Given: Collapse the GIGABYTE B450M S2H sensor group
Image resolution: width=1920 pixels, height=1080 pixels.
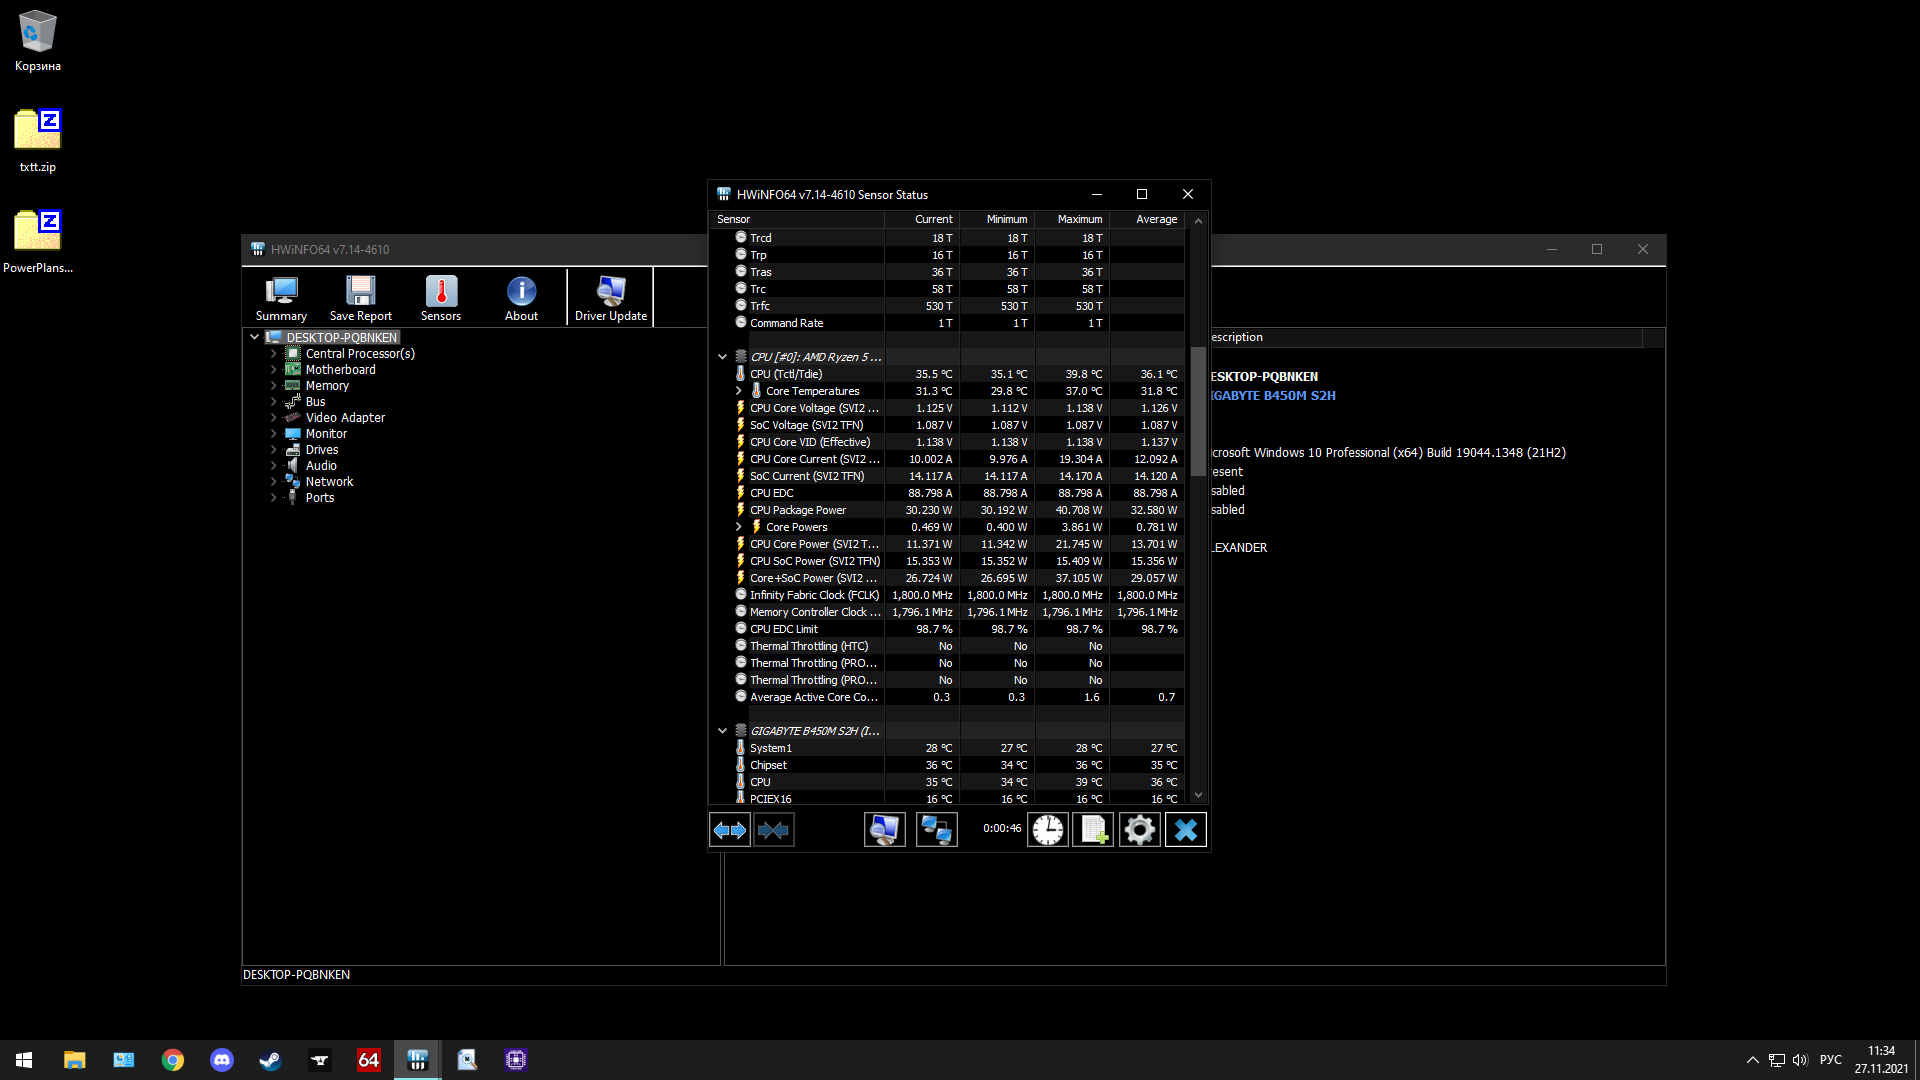Looking at the screenshot, I should pyautogui.click(x=722, y=731).
